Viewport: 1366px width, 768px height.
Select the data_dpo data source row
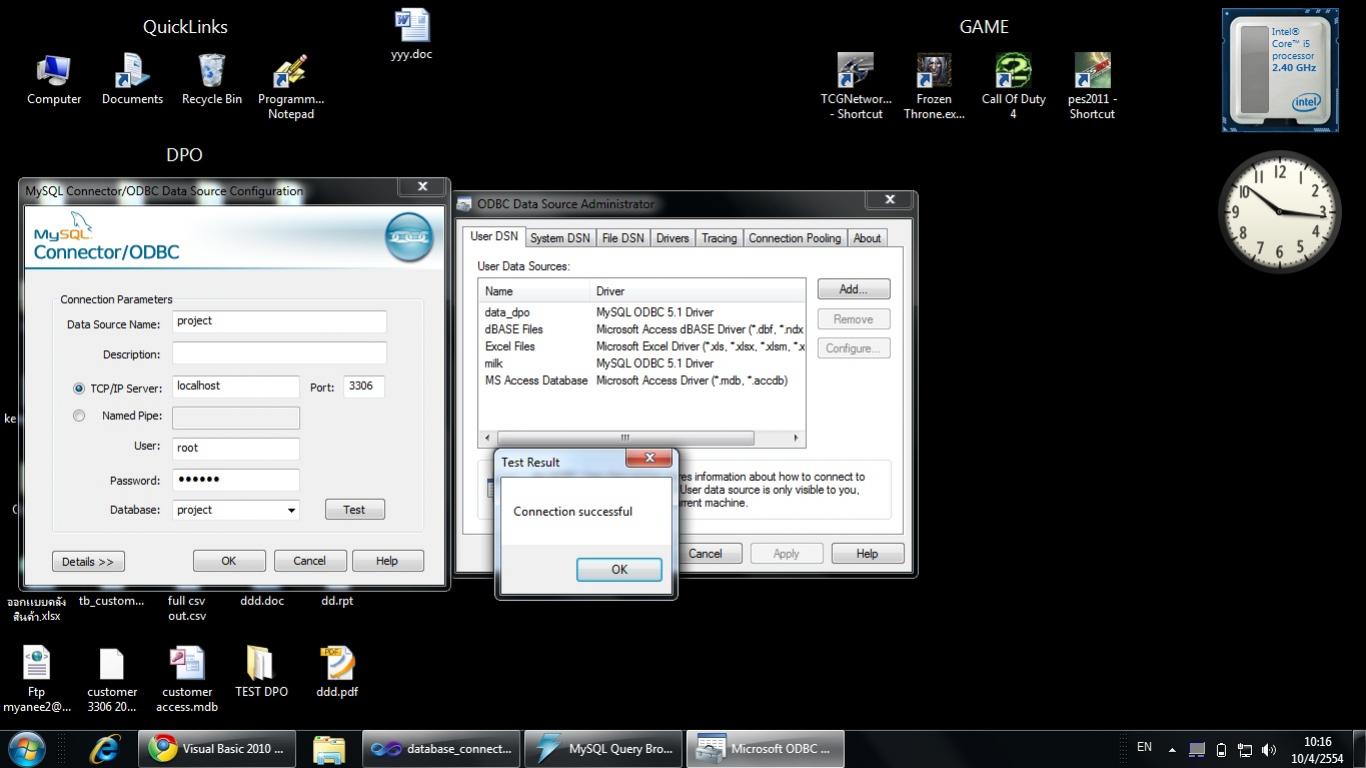coord(643,312)
